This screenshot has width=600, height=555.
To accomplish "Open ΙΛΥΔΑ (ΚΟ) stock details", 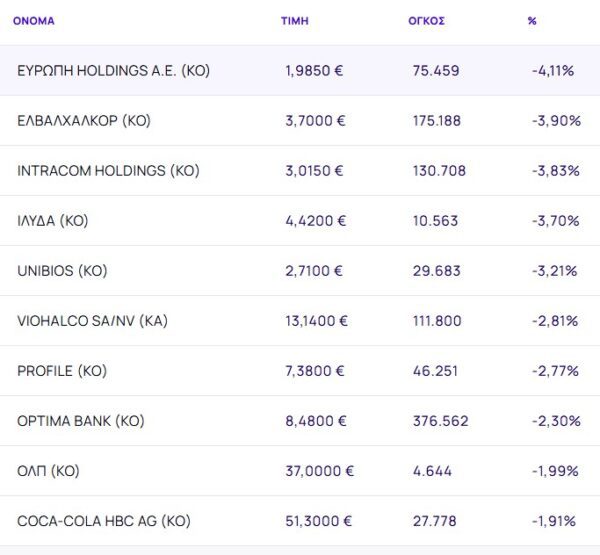I will point(53,221).
